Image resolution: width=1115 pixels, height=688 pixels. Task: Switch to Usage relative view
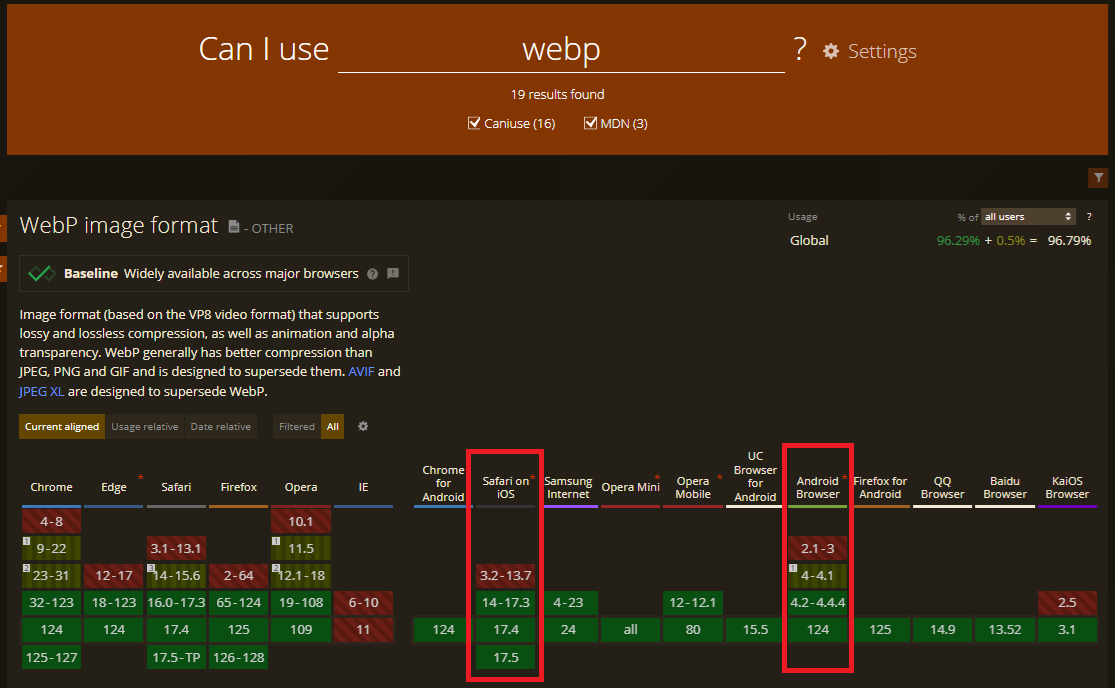coord(144,426)
